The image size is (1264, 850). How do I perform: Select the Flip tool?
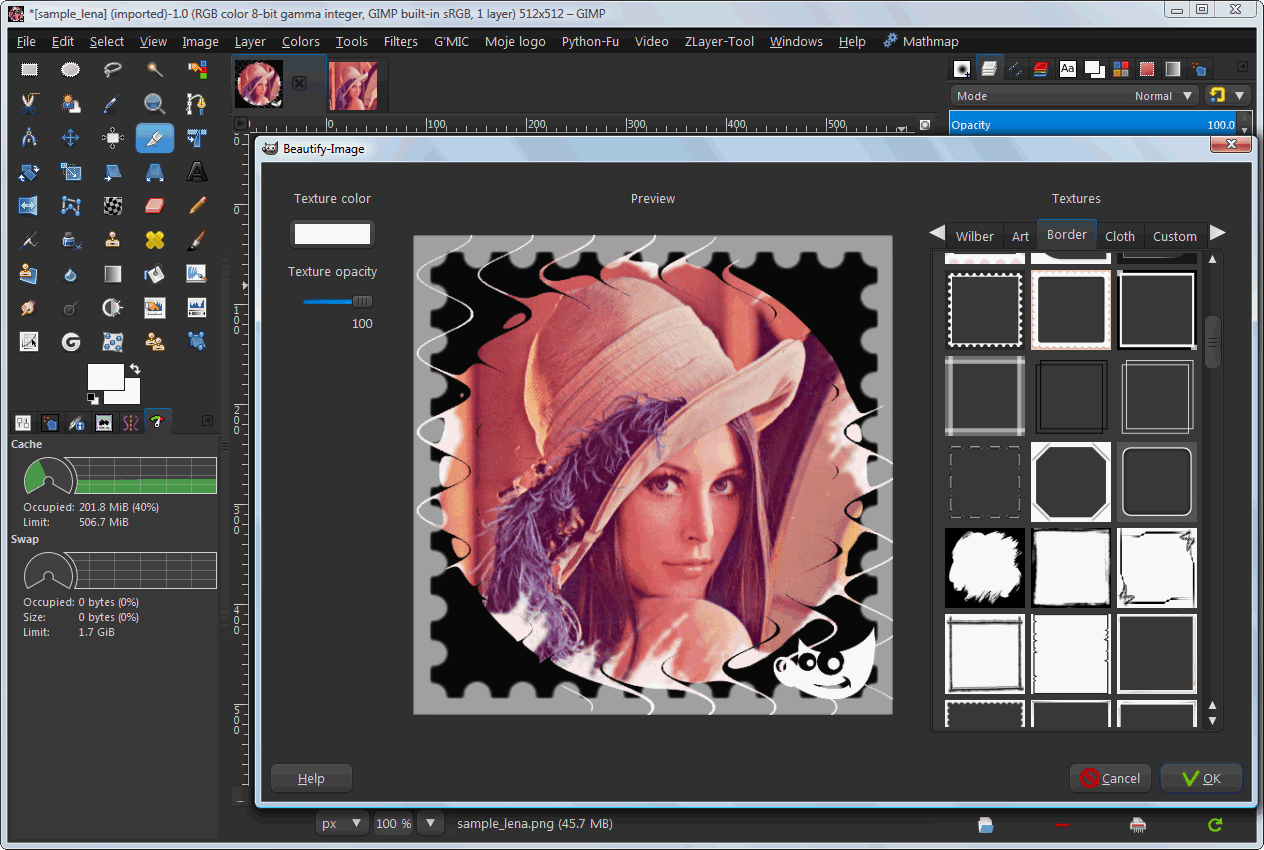coord(29,206)
